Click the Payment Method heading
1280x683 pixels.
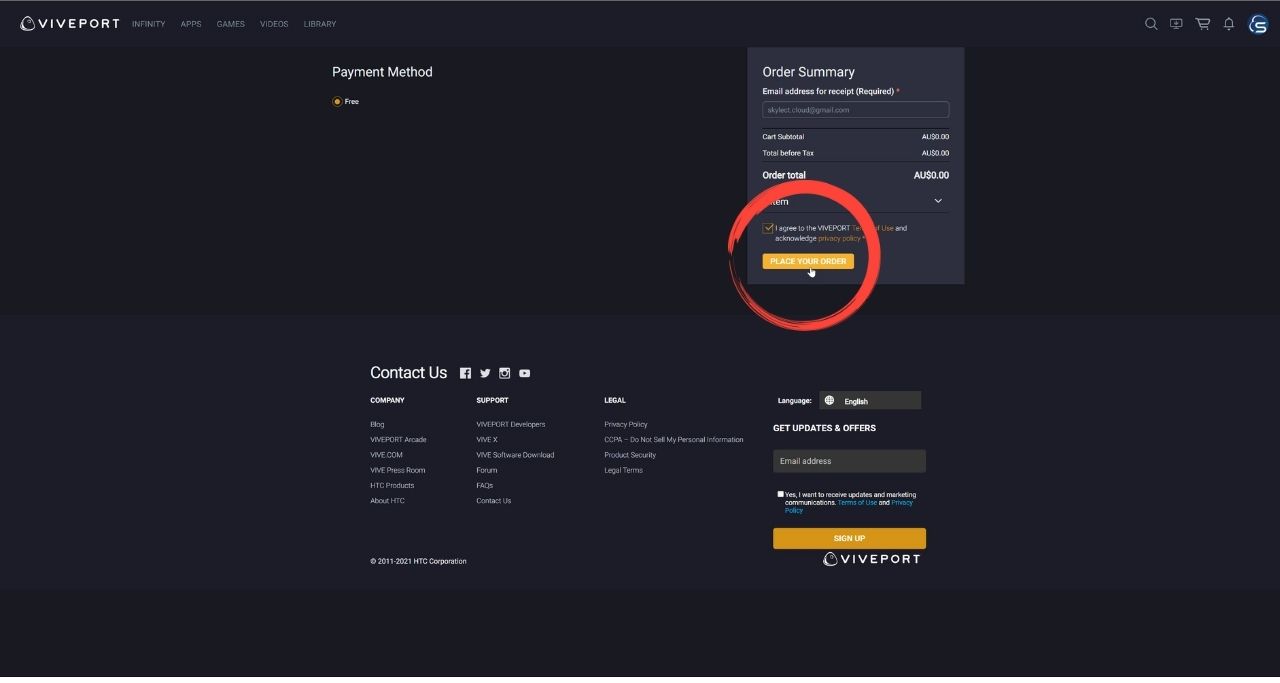coord(382,72)
